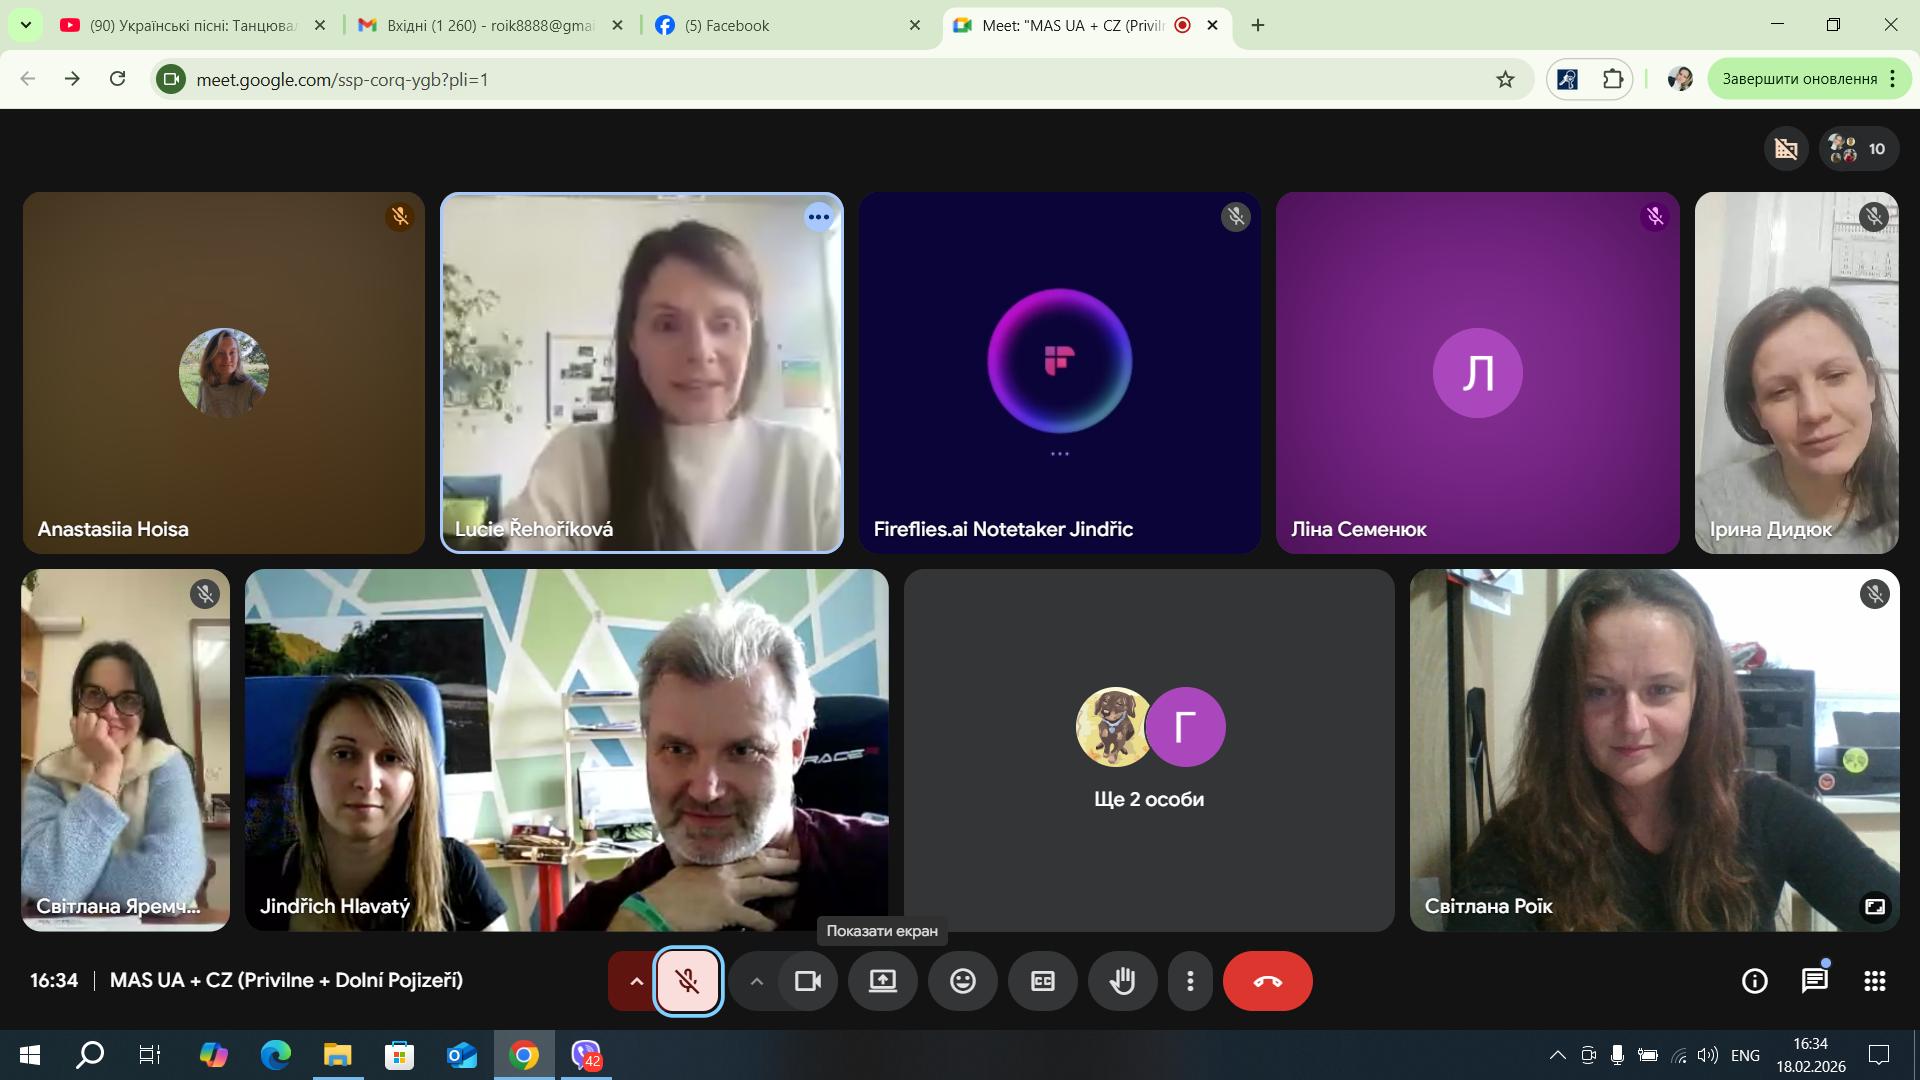Open the three-dot more options menu

click(1190, 981)
